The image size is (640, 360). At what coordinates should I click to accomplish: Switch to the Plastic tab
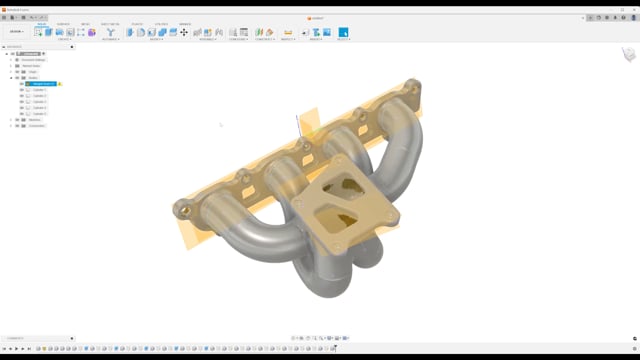[x=137, y=24]
